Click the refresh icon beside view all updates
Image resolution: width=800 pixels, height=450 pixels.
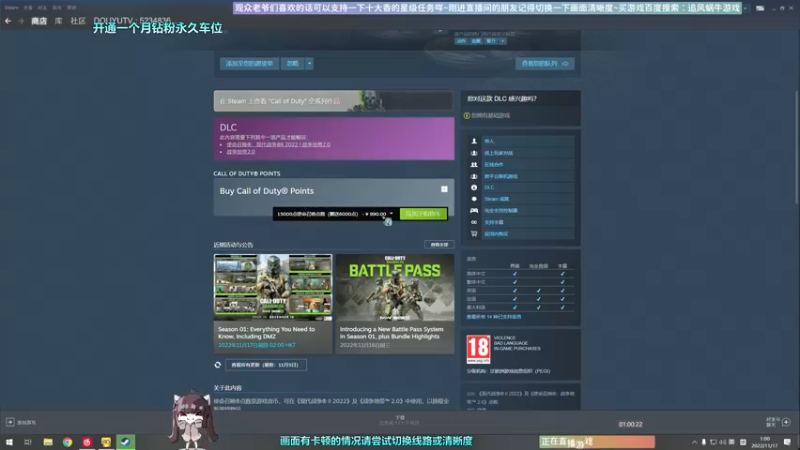pyautogui.click(x=218, y=365)
